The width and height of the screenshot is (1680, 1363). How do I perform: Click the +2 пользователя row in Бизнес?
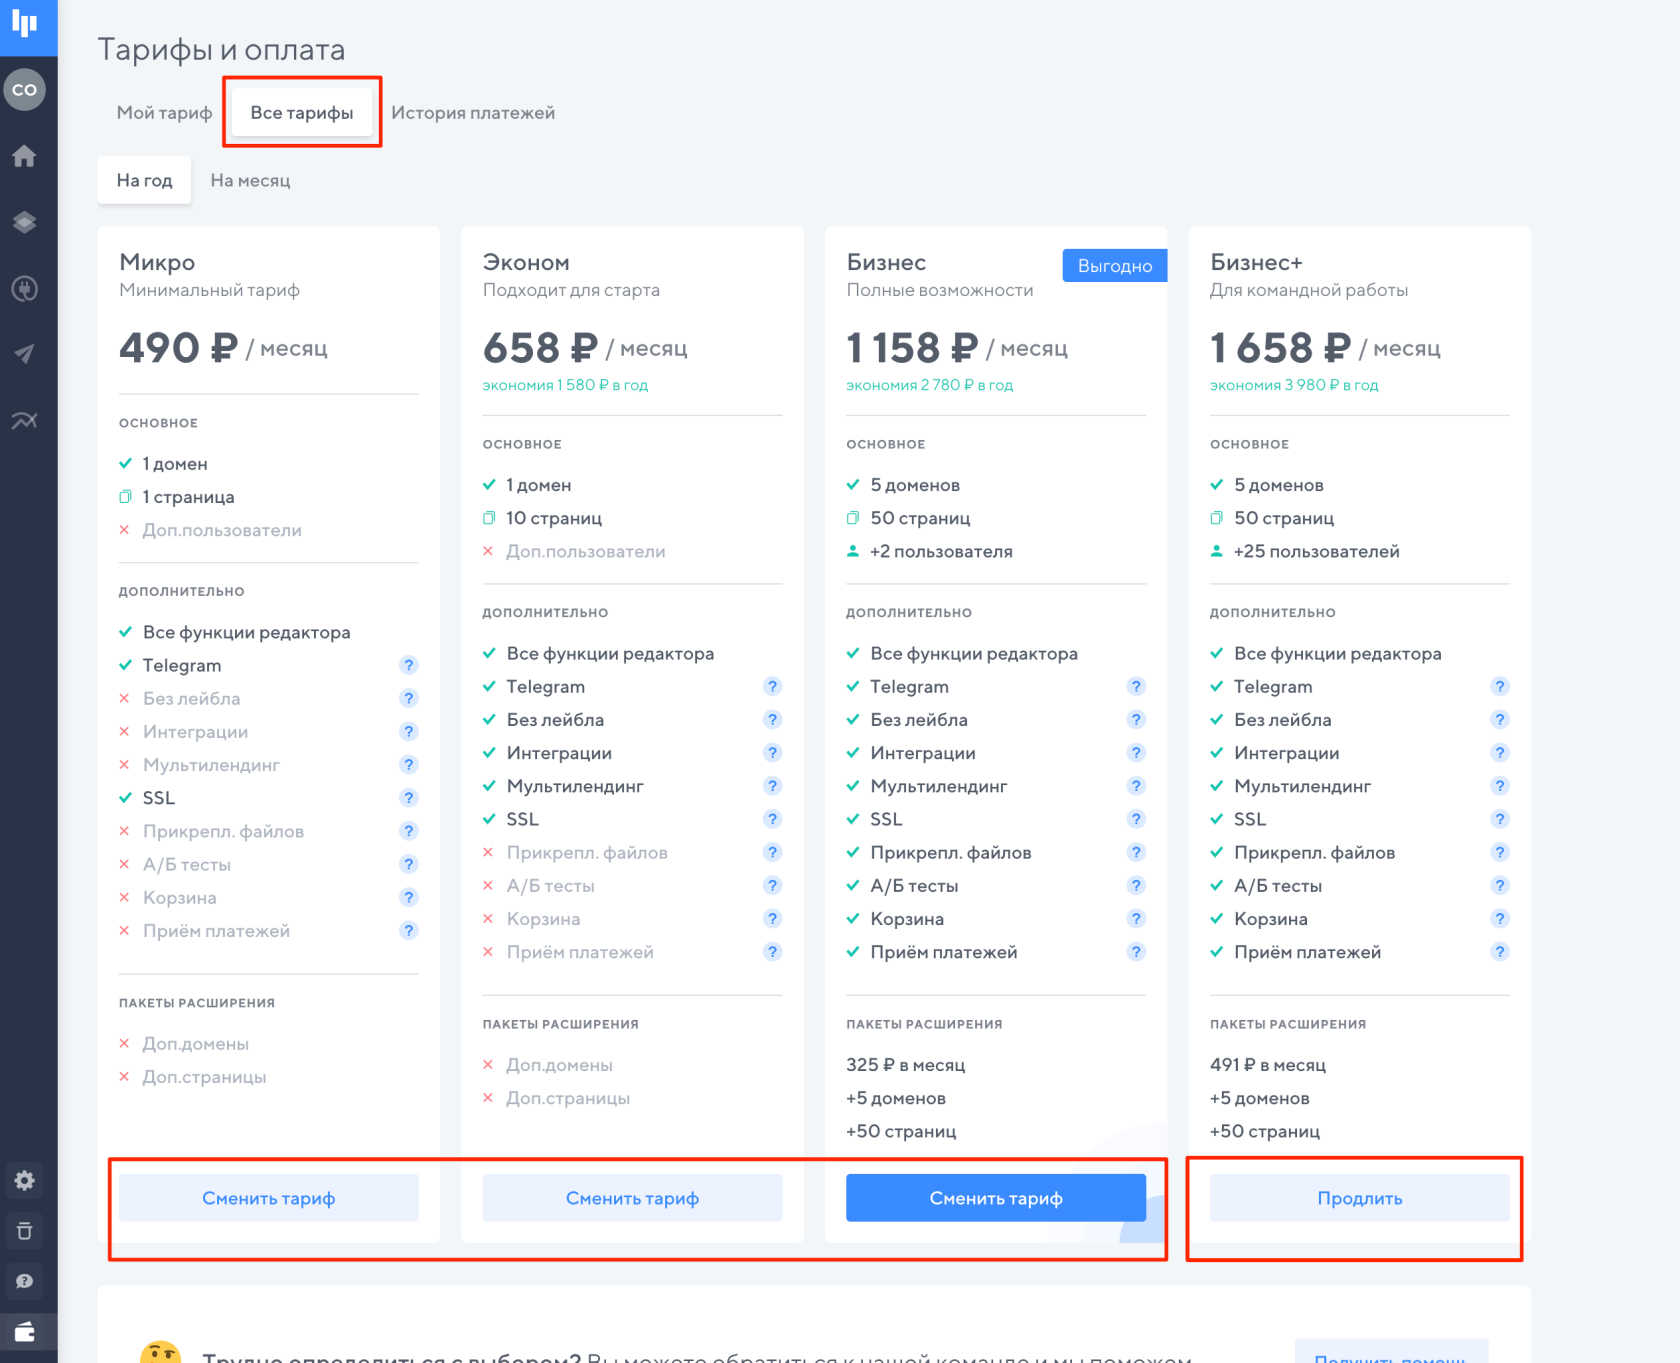pyautogui.click(x=930, y=552)
